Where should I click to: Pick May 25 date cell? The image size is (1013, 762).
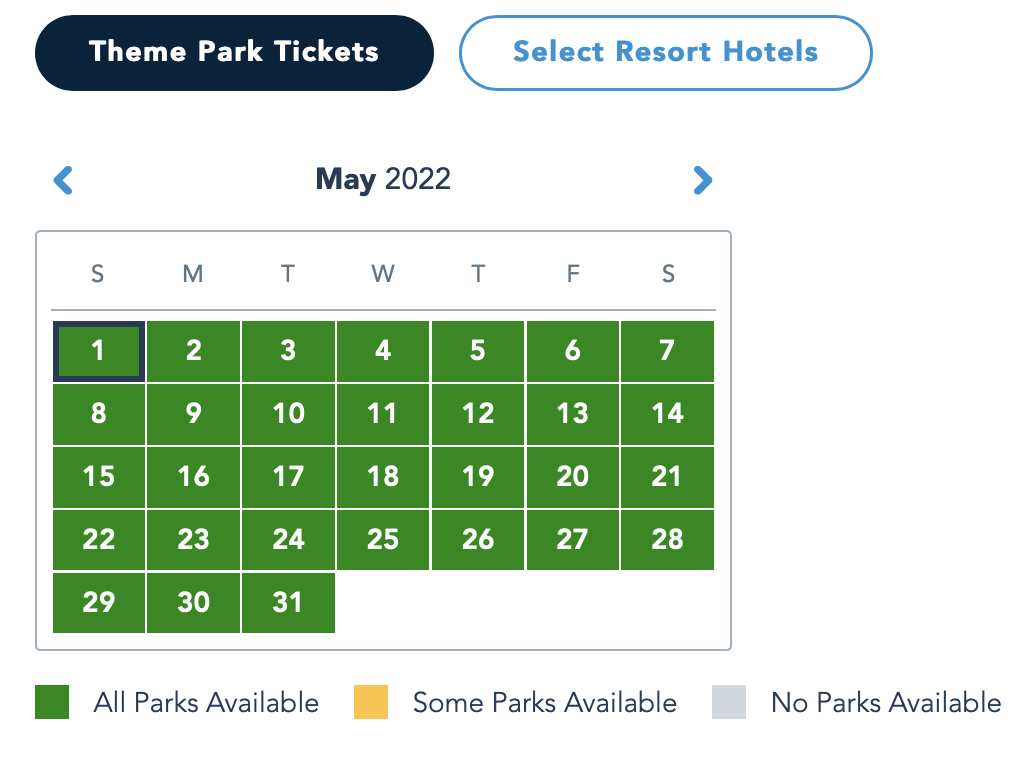click(383, 540)
